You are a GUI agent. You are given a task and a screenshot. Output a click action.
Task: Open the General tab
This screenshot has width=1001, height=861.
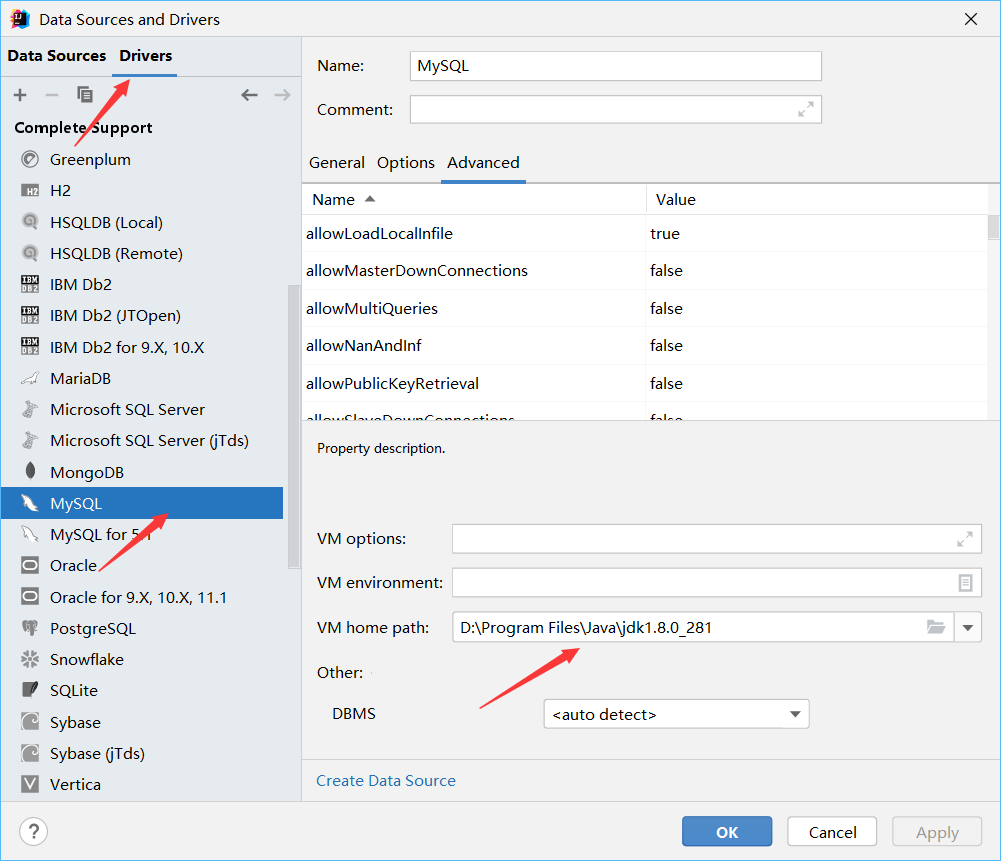pyautogui.click(x=336, y=163)
